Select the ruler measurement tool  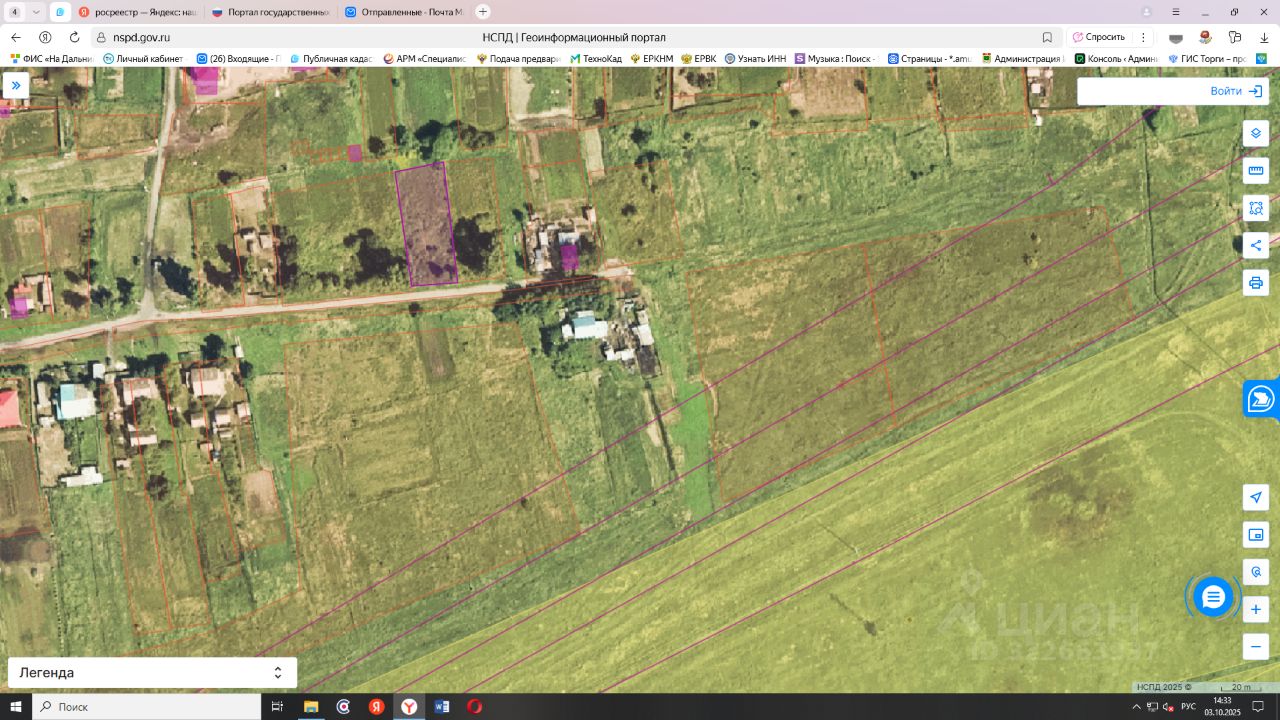[1256, 171]
